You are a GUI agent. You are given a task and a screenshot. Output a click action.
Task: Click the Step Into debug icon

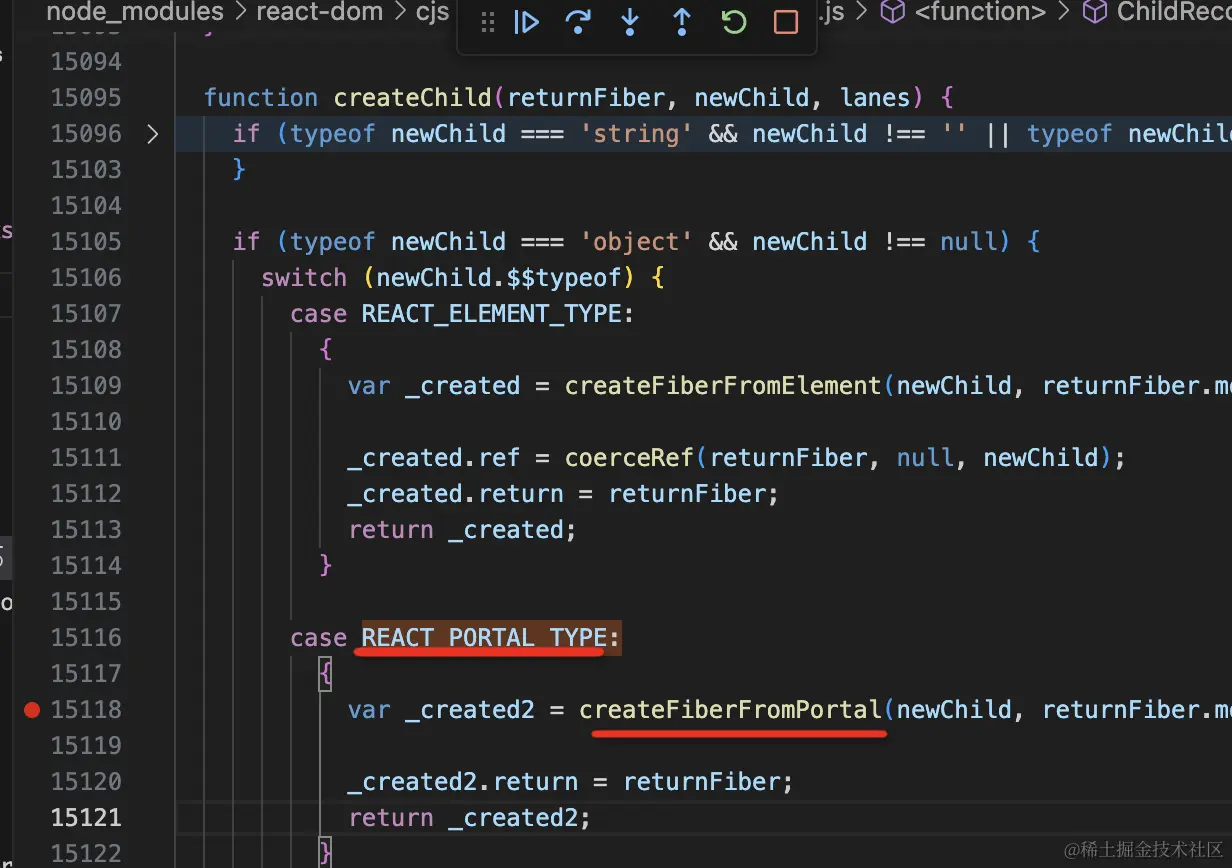tap(630, 22)
